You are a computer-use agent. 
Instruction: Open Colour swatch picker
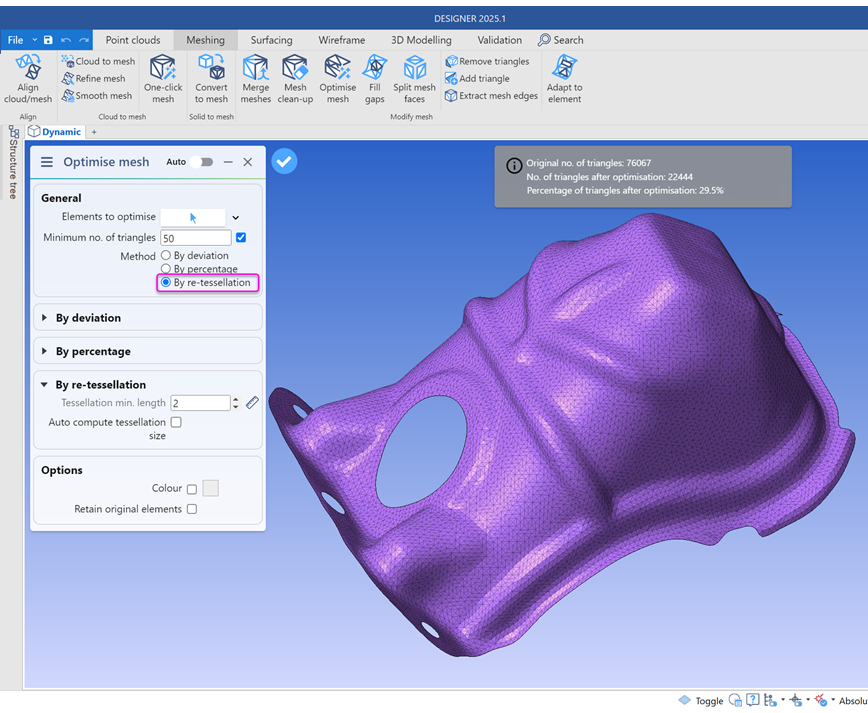[210, 488]
